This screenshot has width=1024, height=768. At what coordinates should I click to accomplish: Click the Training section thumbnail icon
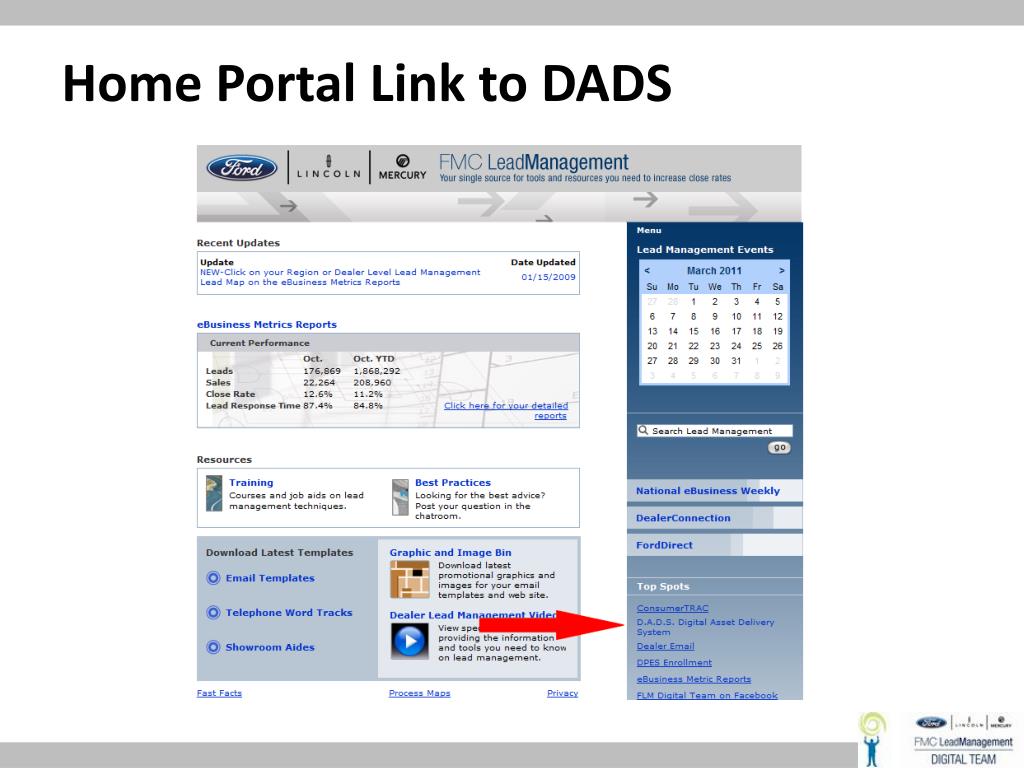coord(214,493)
